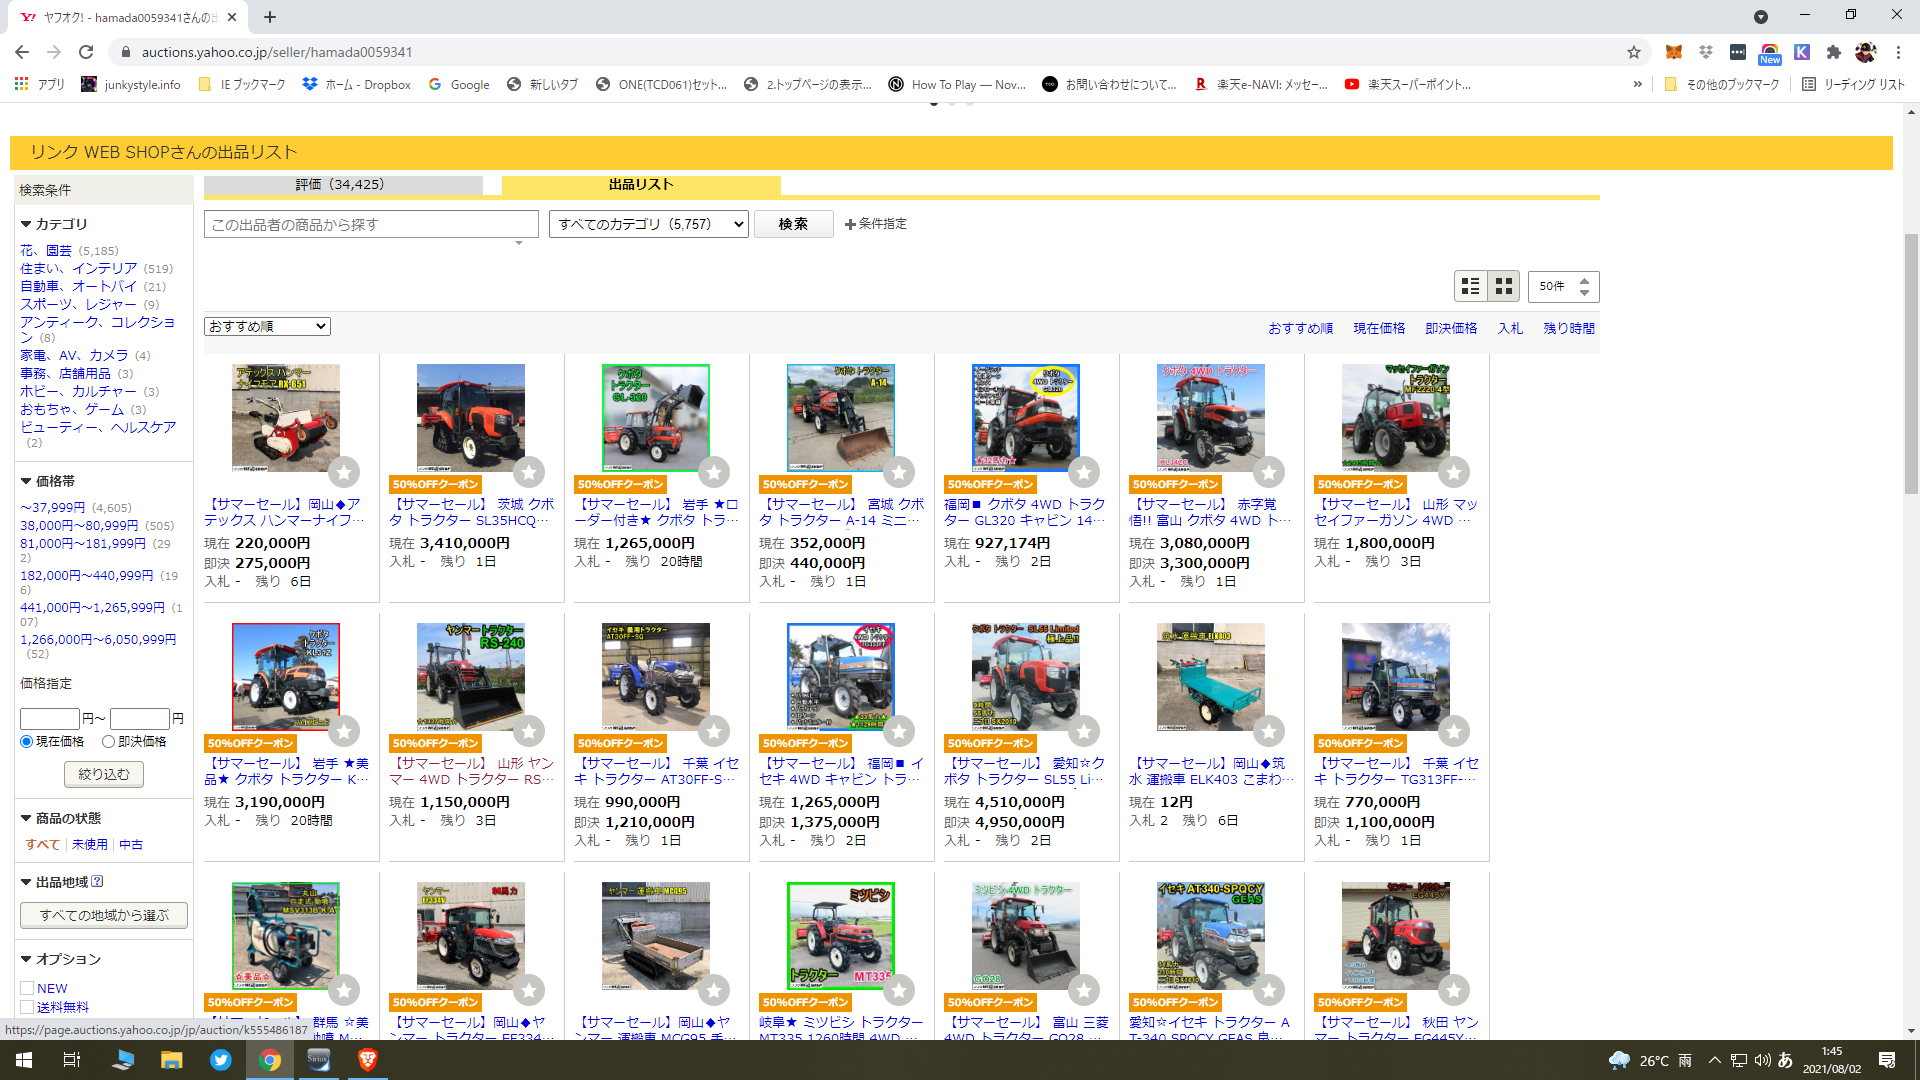This screenshot has width=1920, height=1080.
Task: Open Twitter app from the taskbar
Action: (x=221, y=1060)
